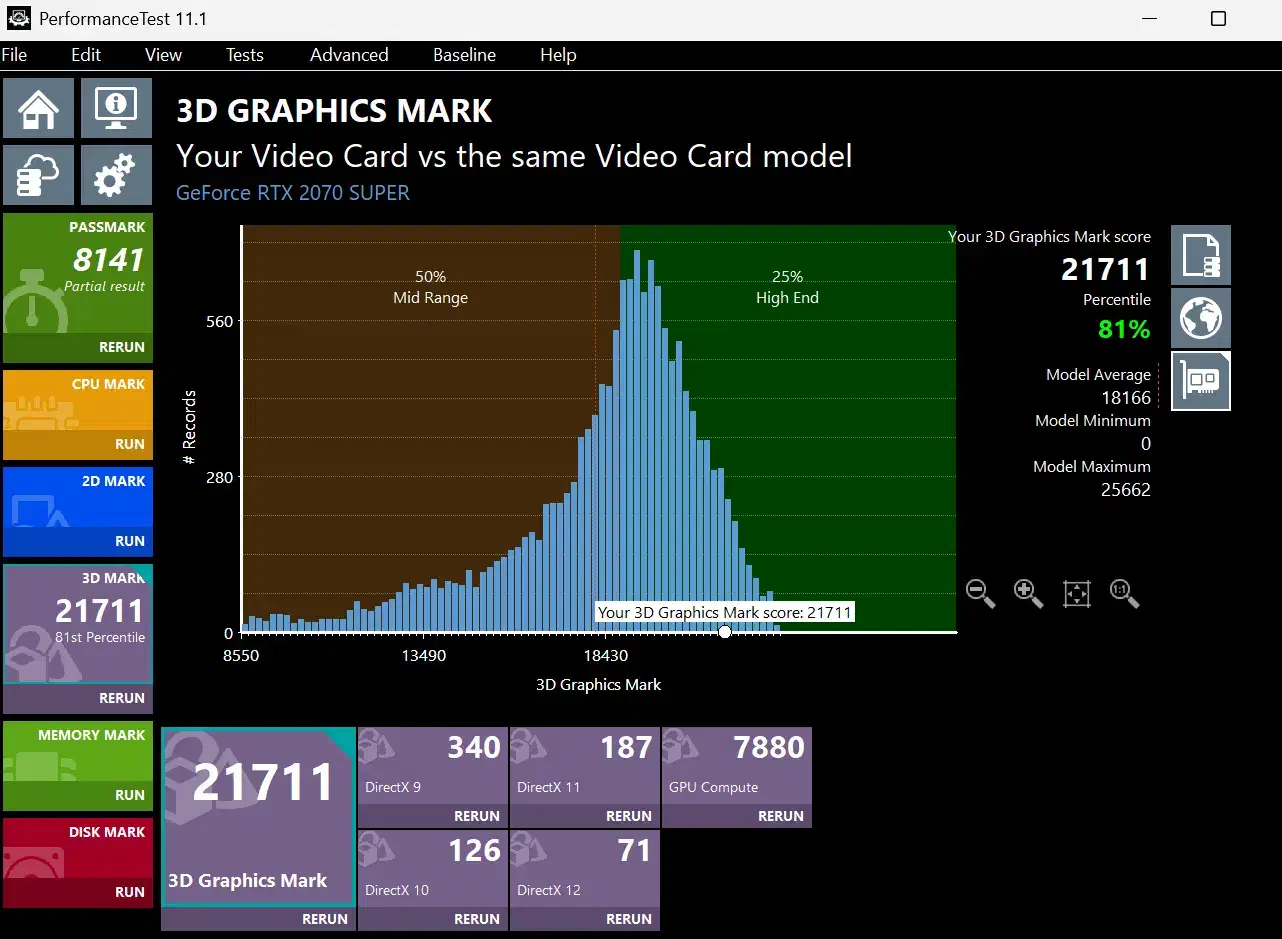Zoom out of the chart
The width and height of the screenshot is (1282, 939).
point(981,593)
